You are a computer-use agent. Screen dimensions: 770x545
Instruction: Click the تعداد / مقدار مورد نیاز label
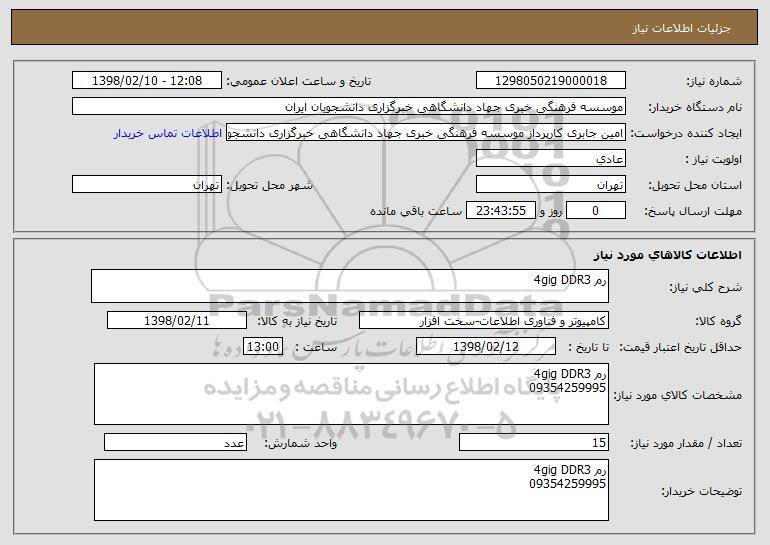coord(686,443)
